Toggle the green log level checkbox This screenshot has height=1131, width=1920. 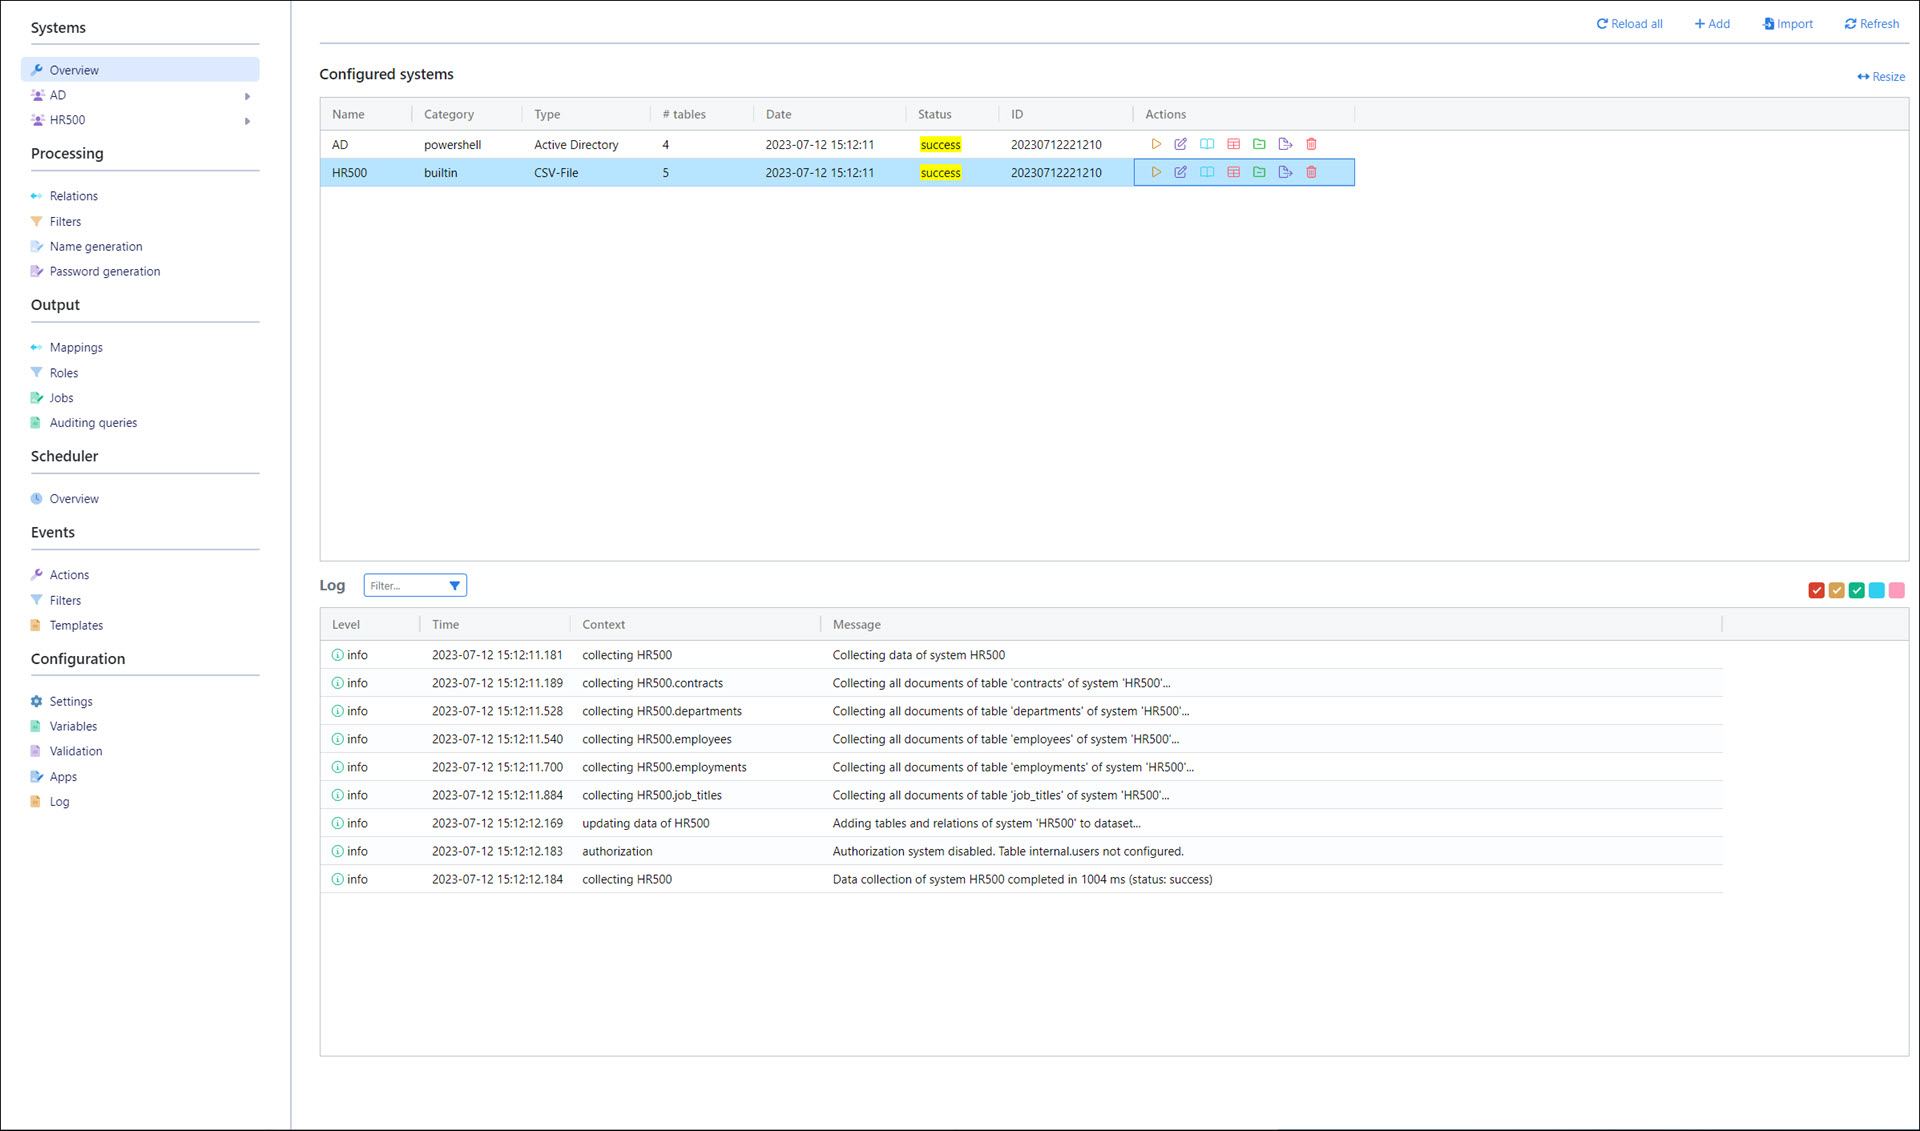click(1856, 590)
